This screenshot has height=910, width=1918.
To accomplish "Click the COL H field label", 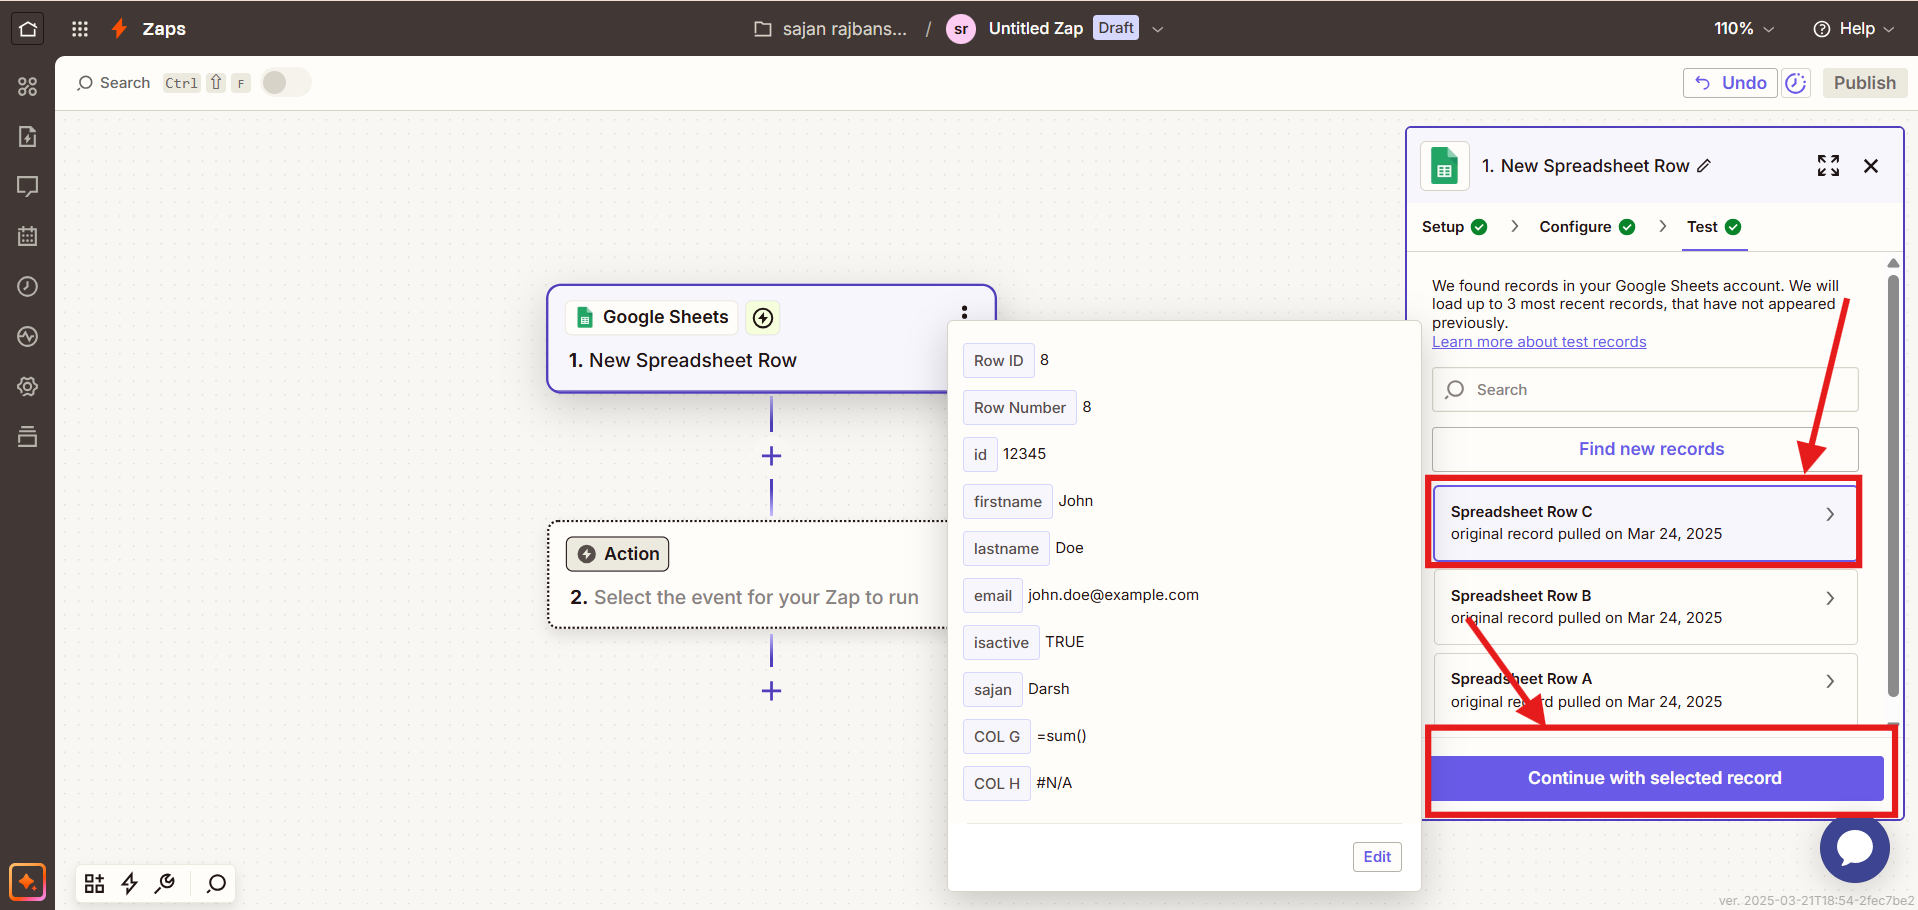I will (996, 784).
